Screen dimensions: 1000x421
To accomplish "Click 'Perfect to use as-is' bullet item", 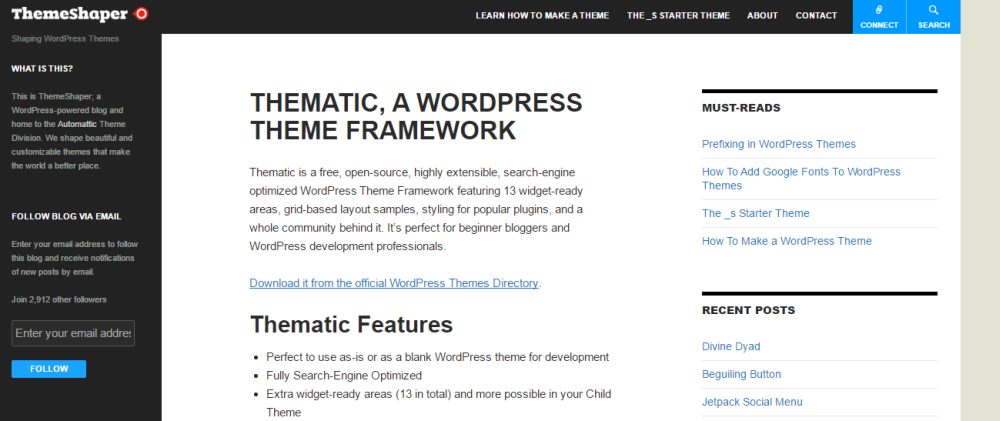I will [x=438, y=357].
